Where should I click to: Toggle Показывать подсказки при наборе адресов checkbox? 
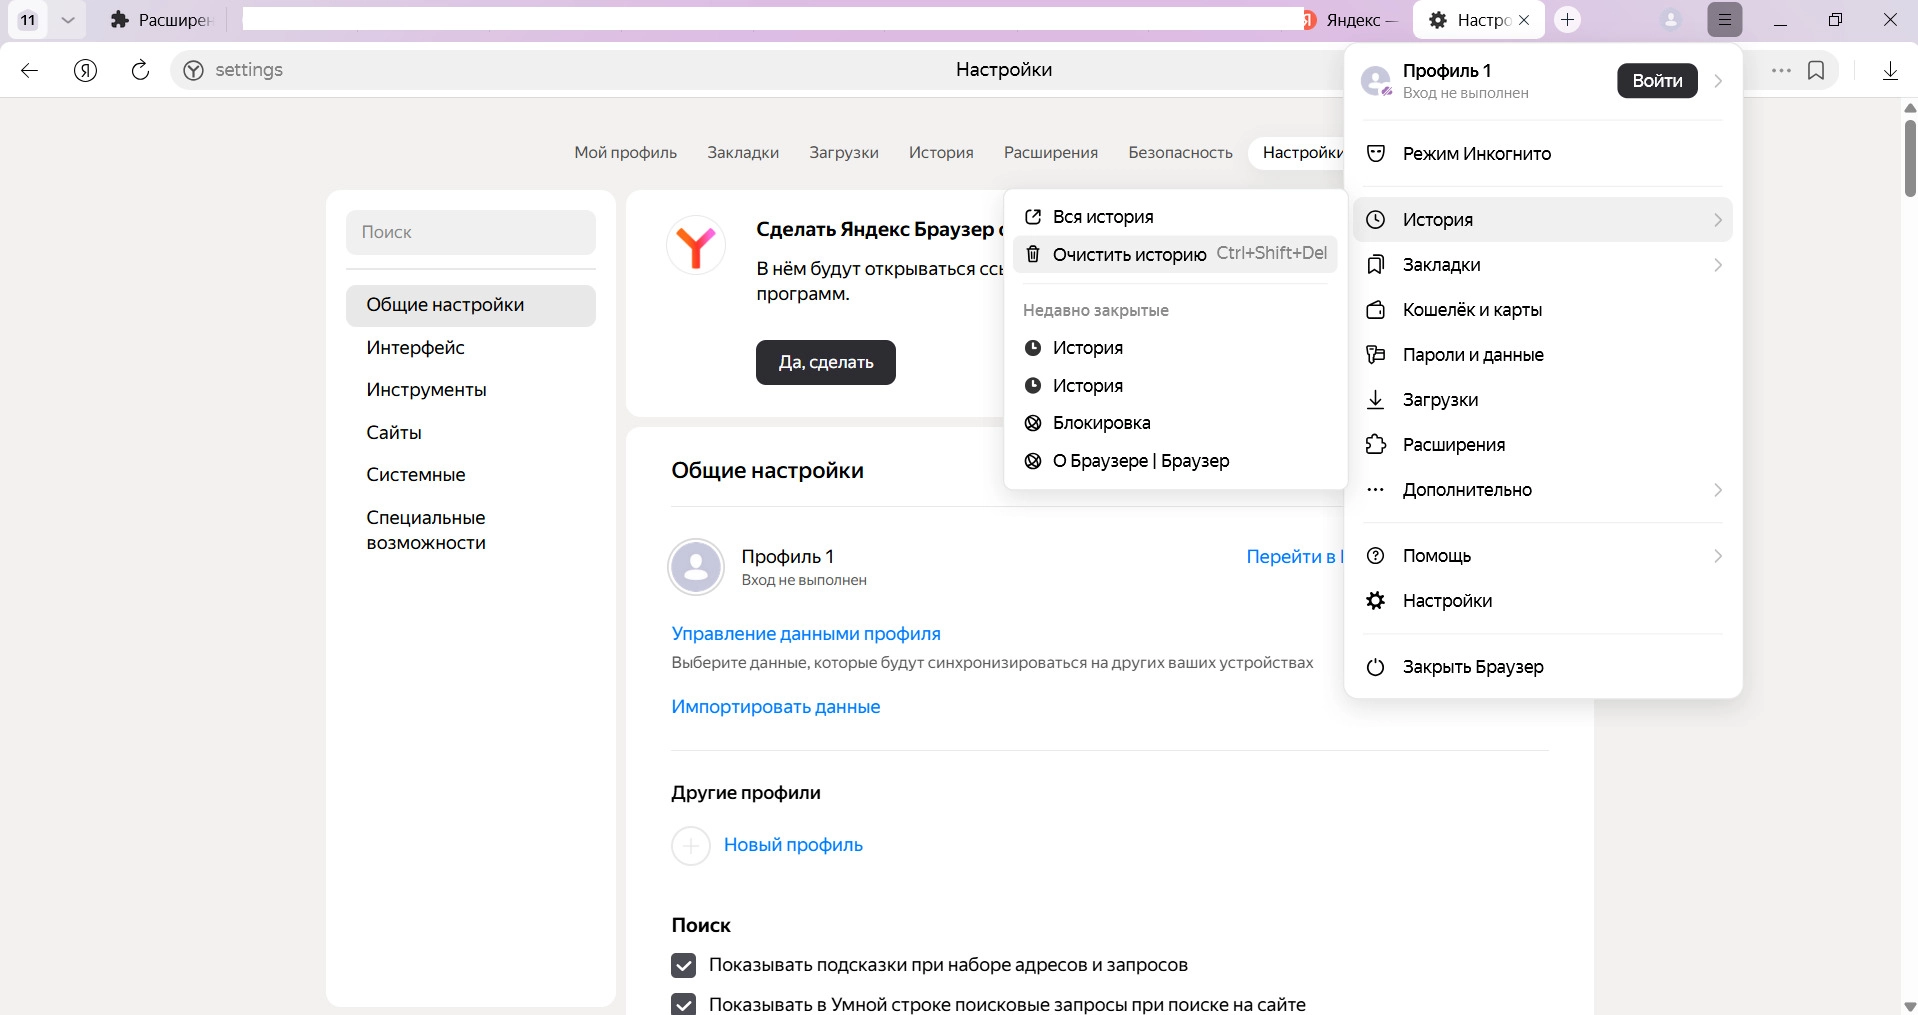[684, 965]
